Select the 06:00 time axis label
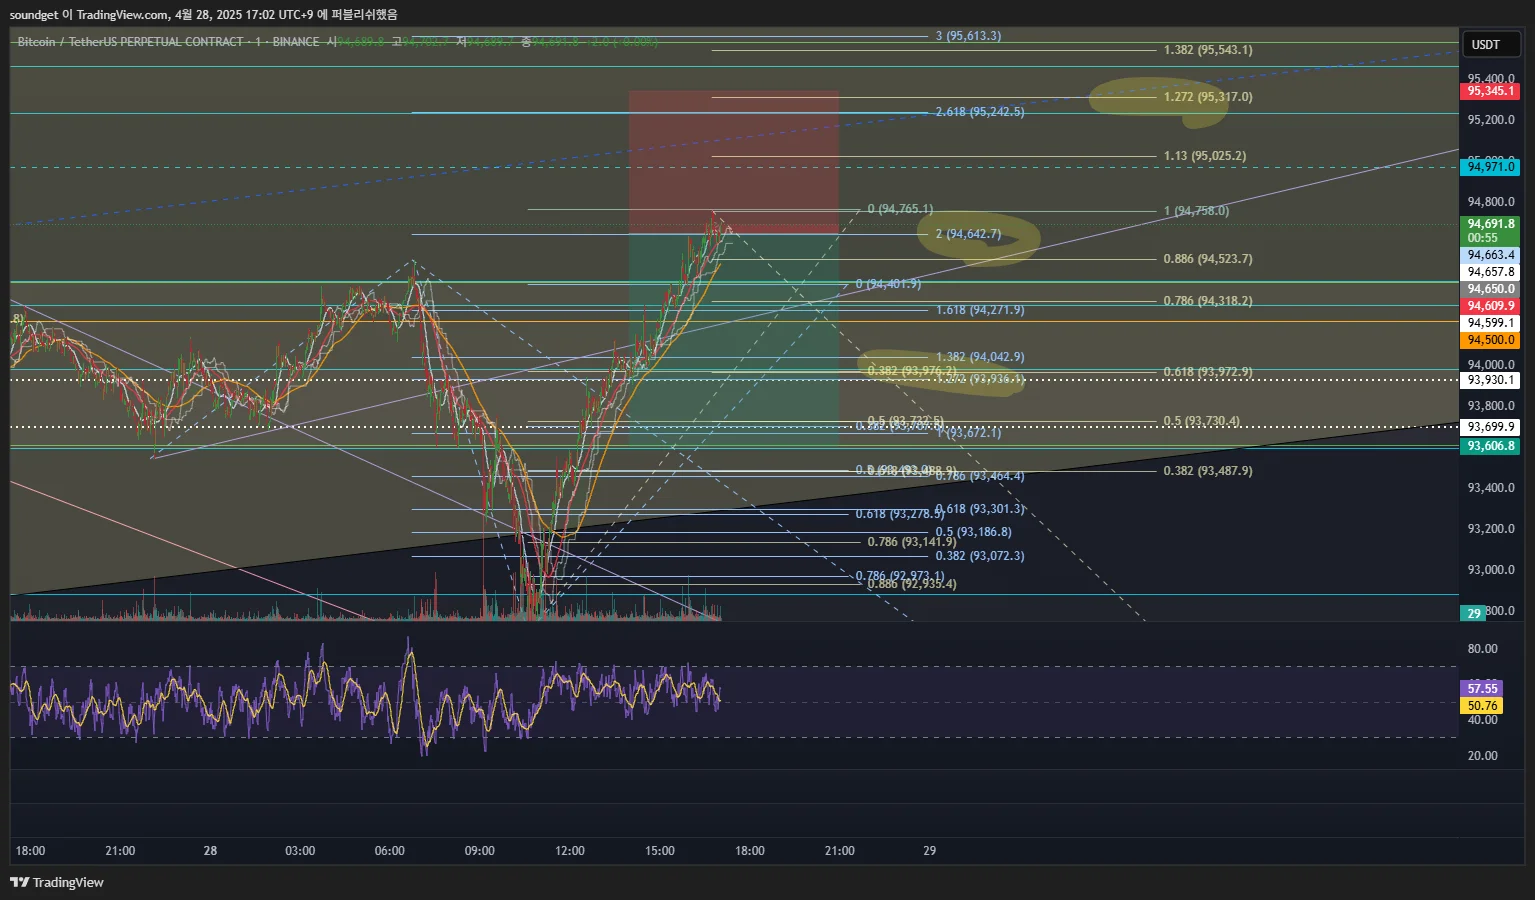 point(390,850)
